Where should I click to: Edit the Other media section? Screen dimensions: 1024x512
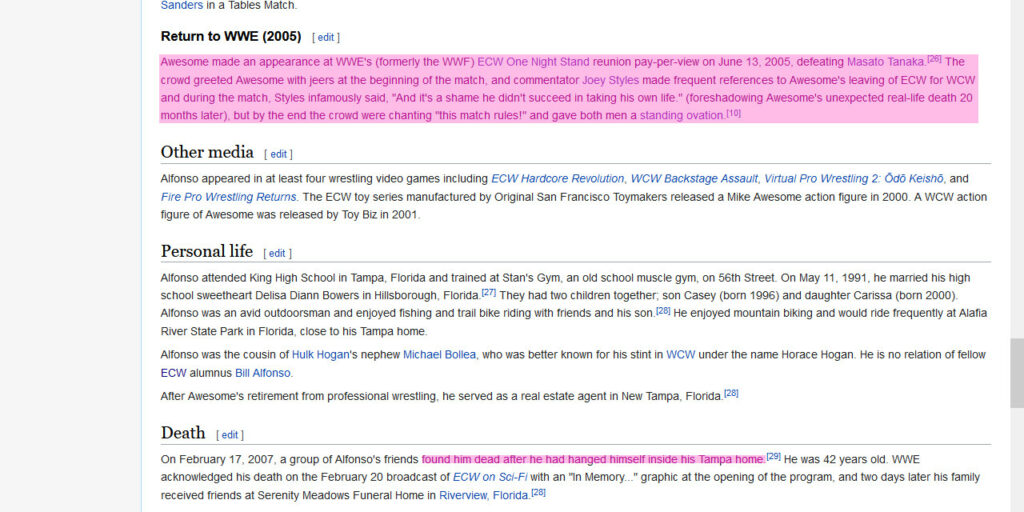pyautogui.click(x=279, y=154)
